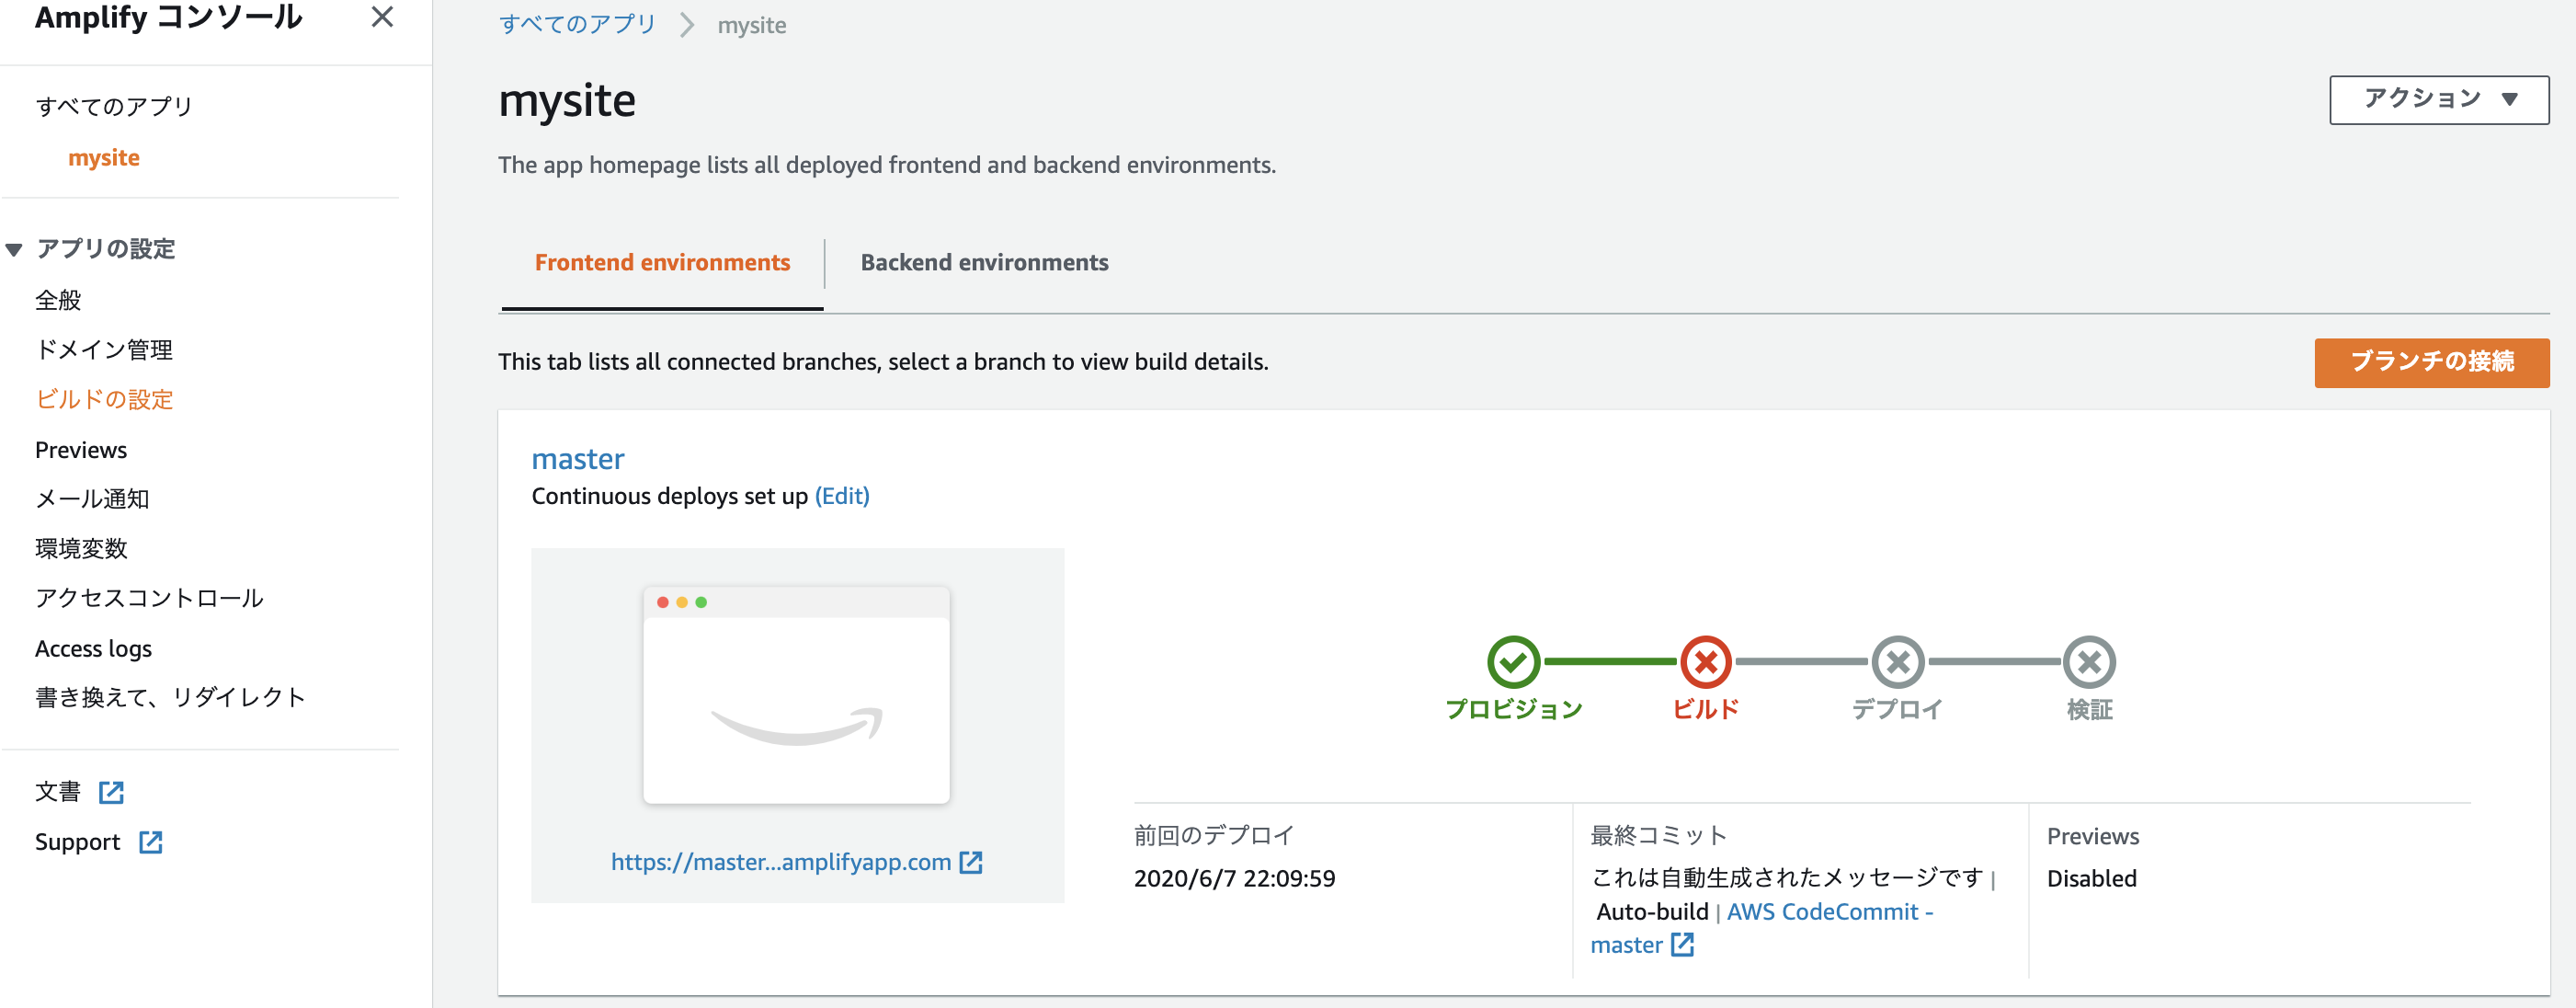The image size is (2576, 1008).
Task: Open the 文書 documentation link
Action: (58, 792)
